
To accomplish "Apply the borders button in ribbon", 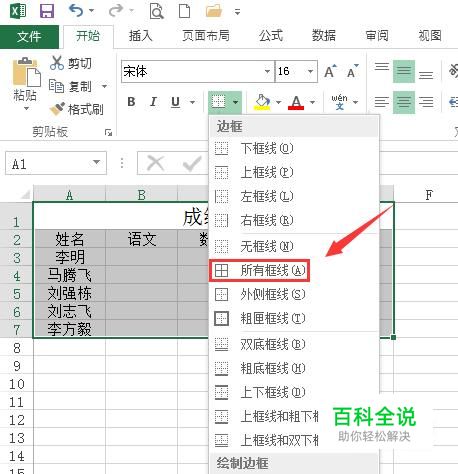I will click(x=219, y=102).
